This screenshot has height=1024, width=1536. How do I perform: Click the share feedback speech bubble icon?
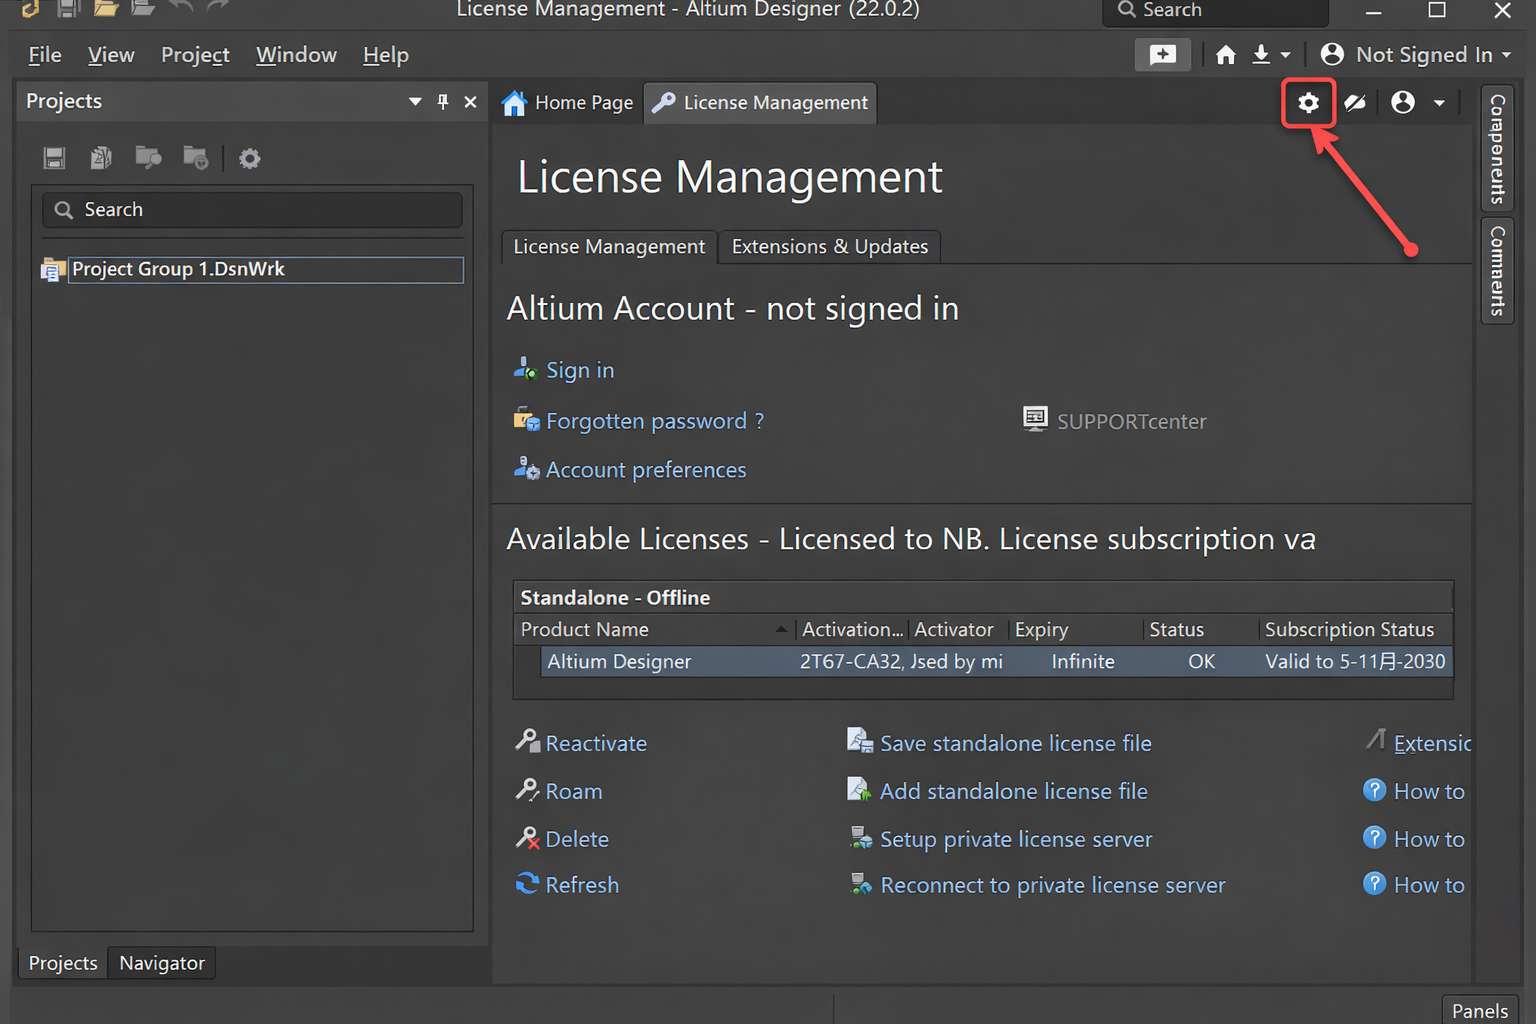[1162, 55]
